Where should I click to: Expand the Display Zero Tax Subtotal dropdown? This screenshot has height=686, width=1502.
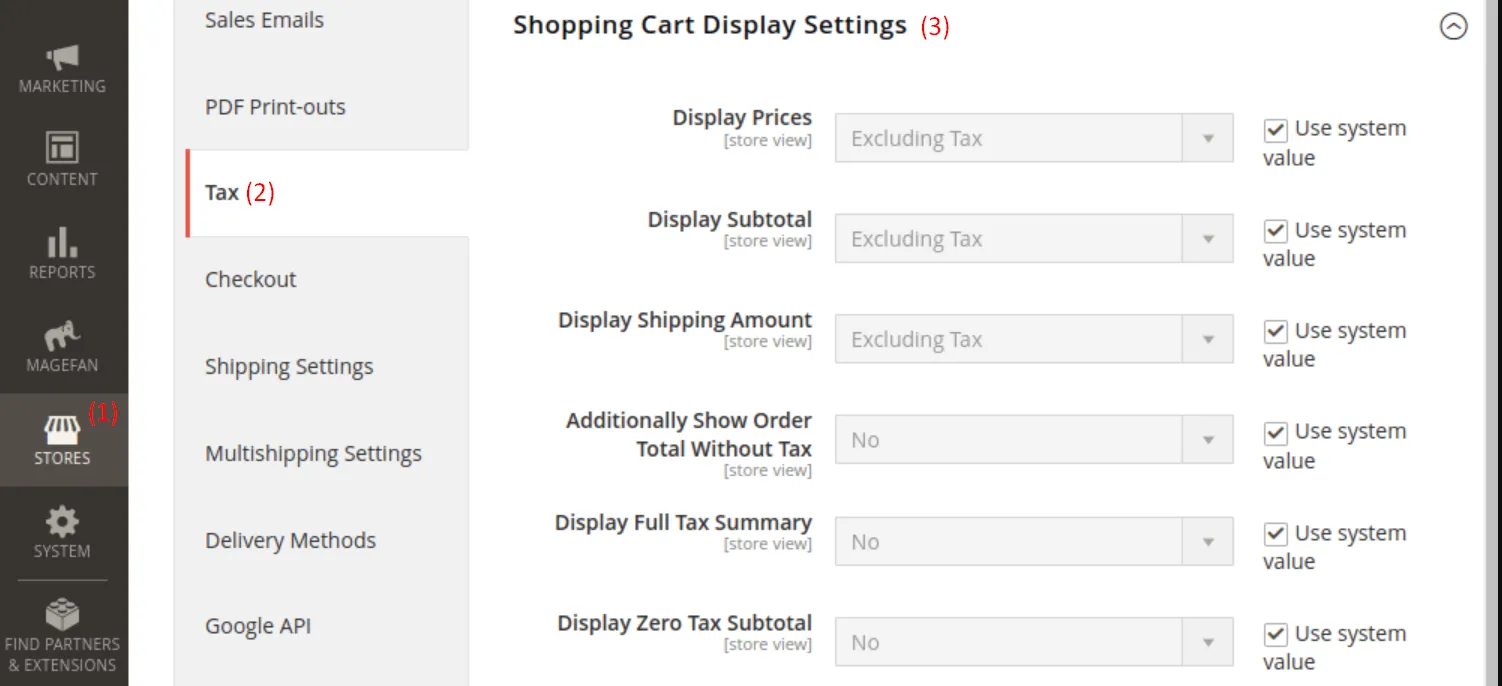1033,643
